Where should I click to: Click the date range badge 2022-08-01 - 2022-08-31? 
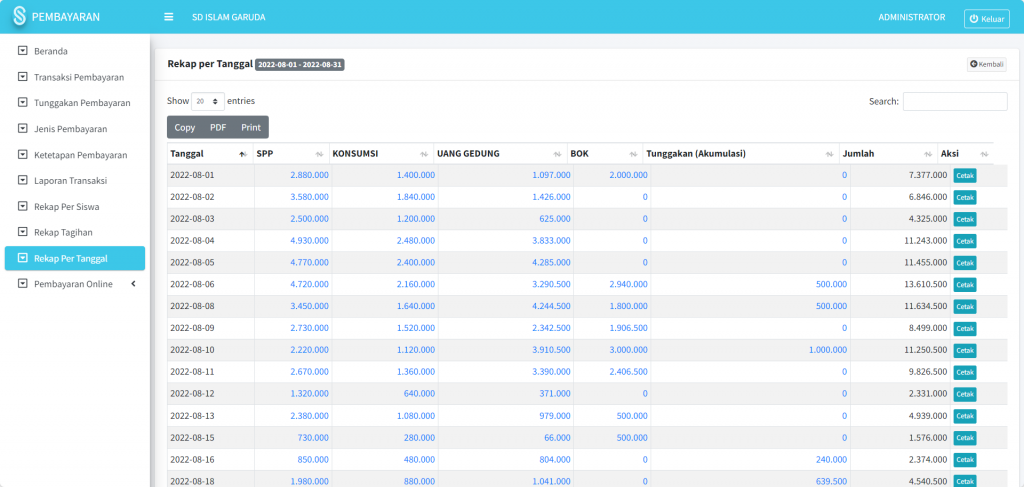coord(300,65)
